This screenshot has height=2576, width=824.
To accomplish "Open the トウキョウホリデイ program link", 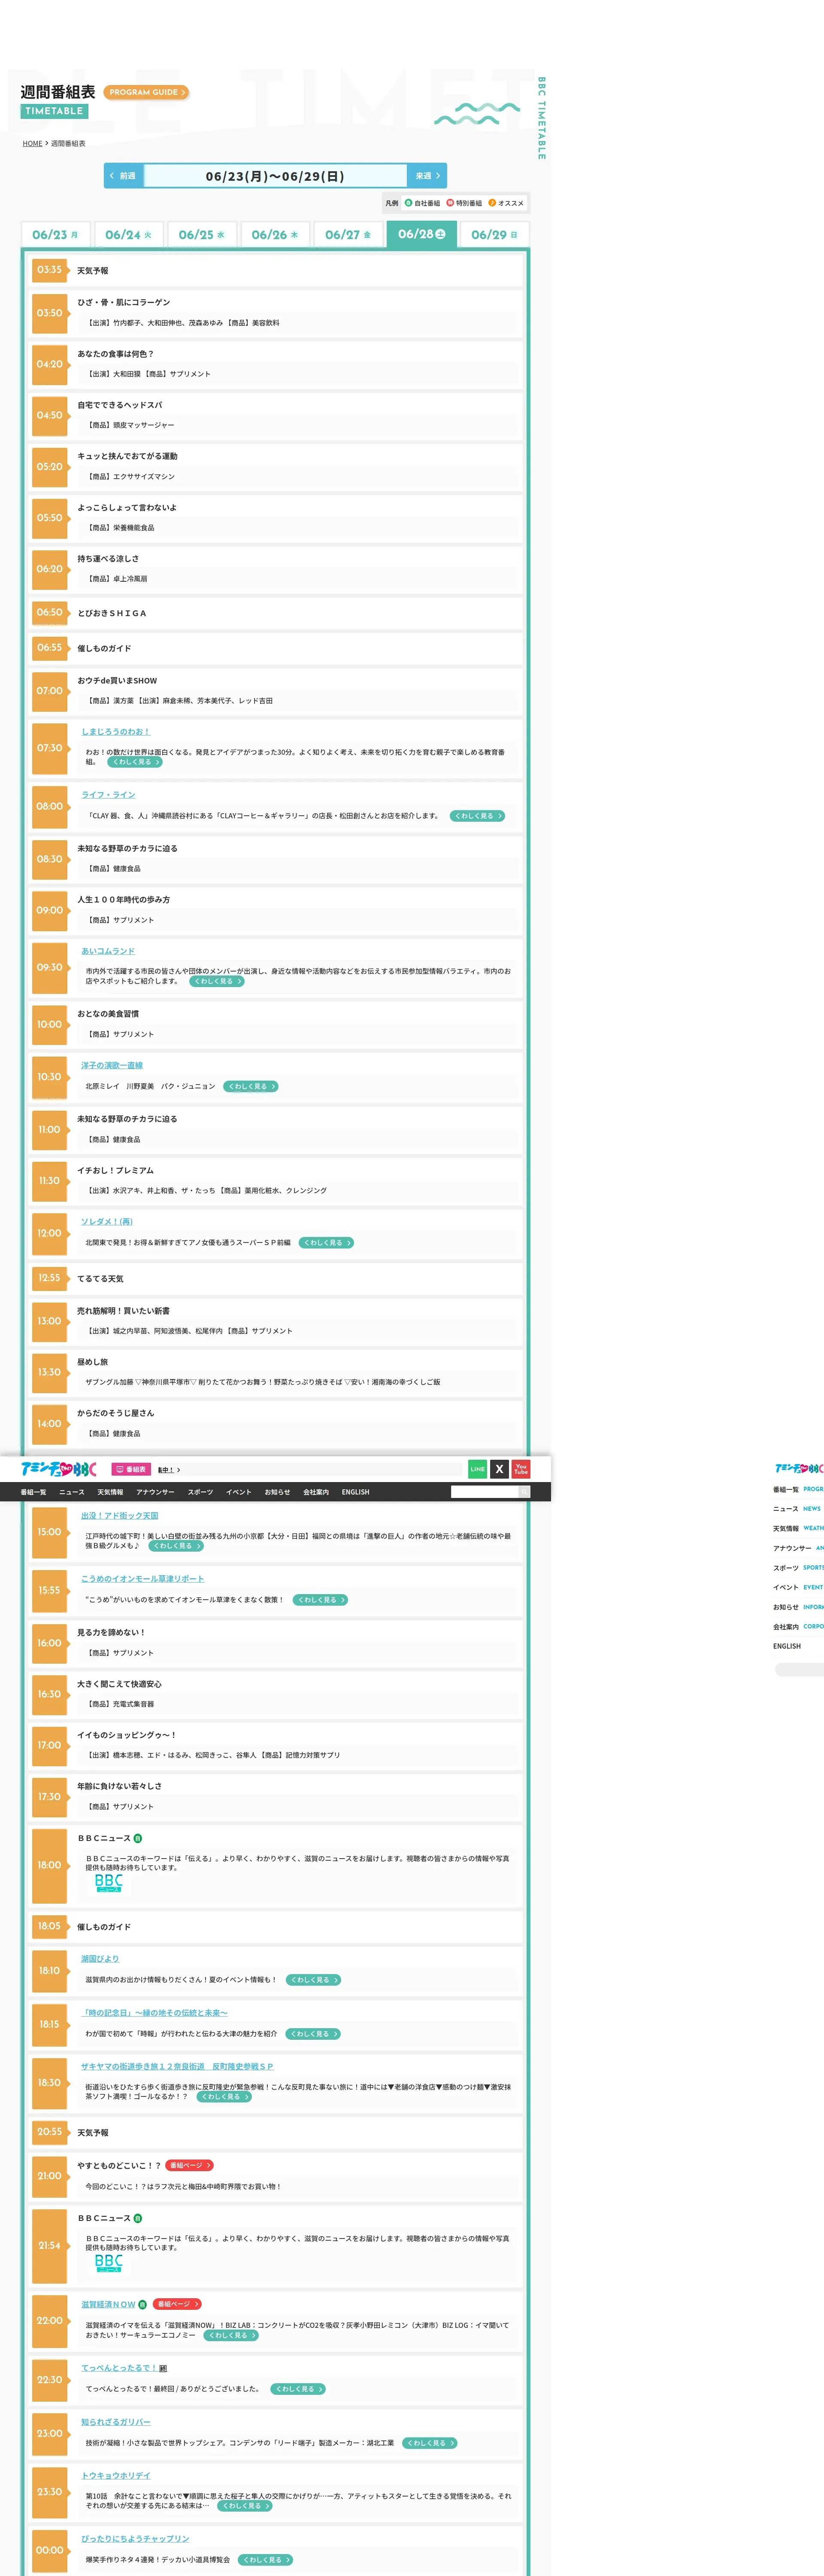I will (116, 2476).
